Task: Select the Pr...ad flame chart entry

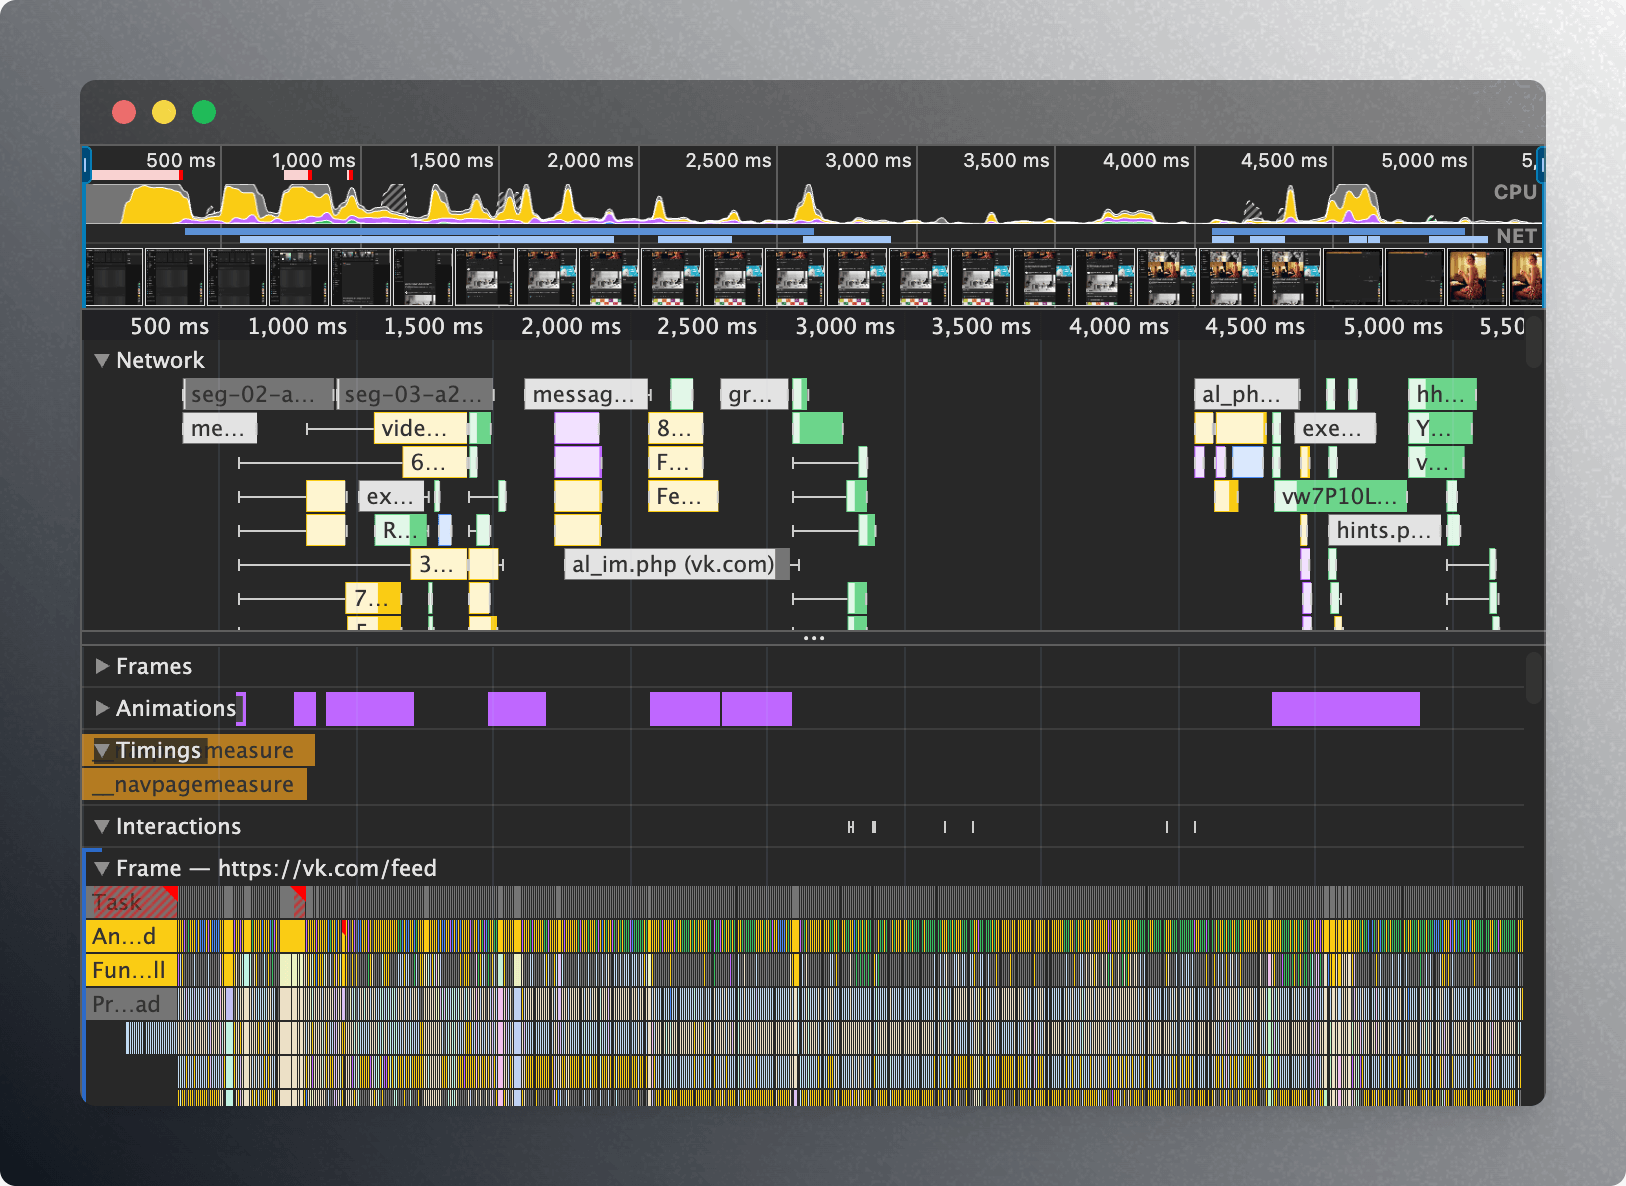Action: [x=131, y=1005]
